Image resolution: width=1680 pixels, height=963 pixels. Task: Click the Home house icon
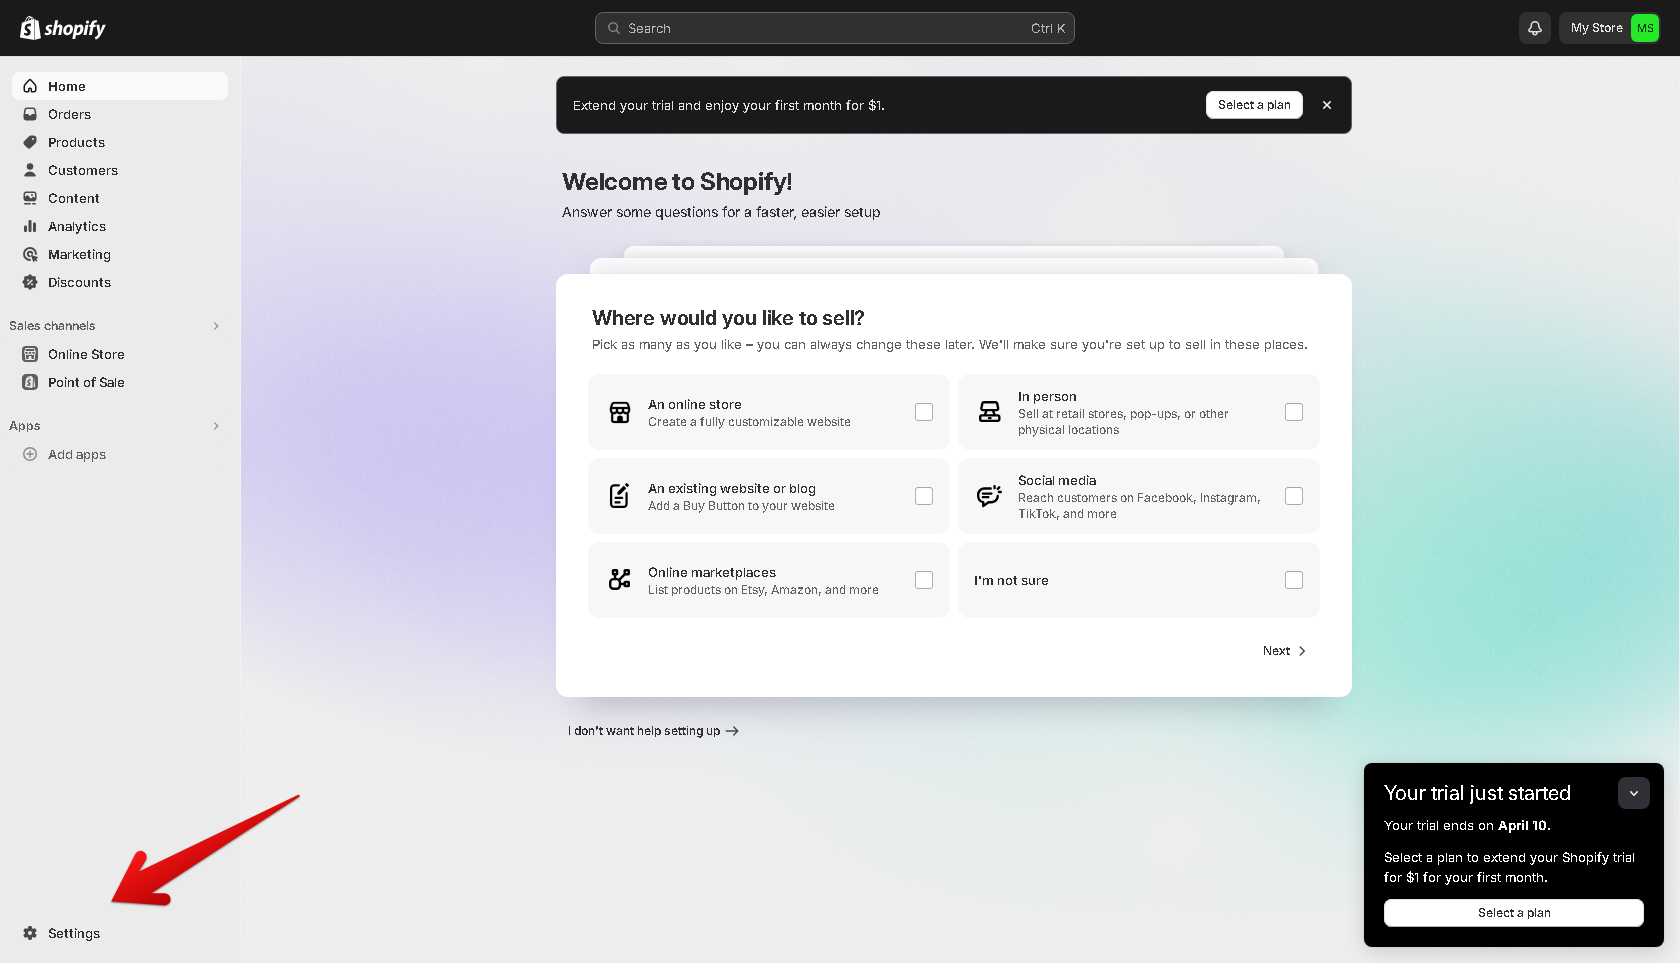click(30, 86)
